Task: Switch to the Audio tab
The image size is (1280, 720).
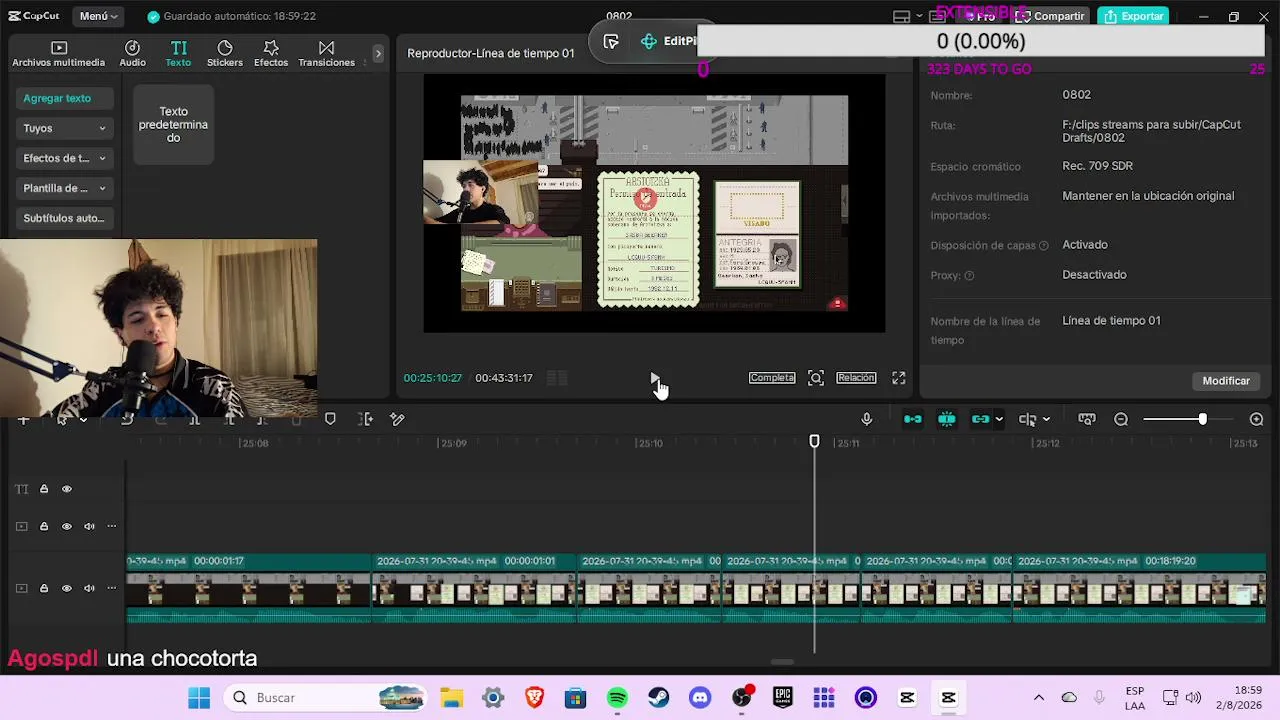Action: click(x=132, y=54)
